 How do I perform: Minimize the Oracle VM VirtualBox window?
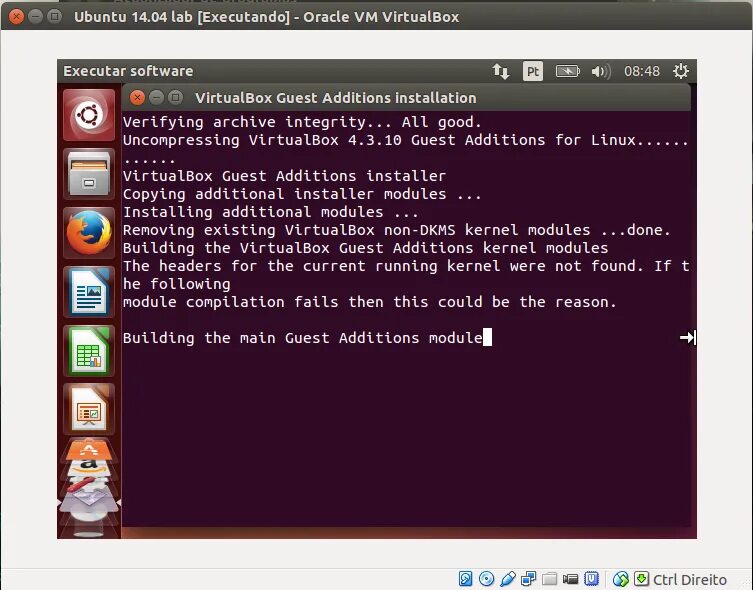[x=36, y=17]
